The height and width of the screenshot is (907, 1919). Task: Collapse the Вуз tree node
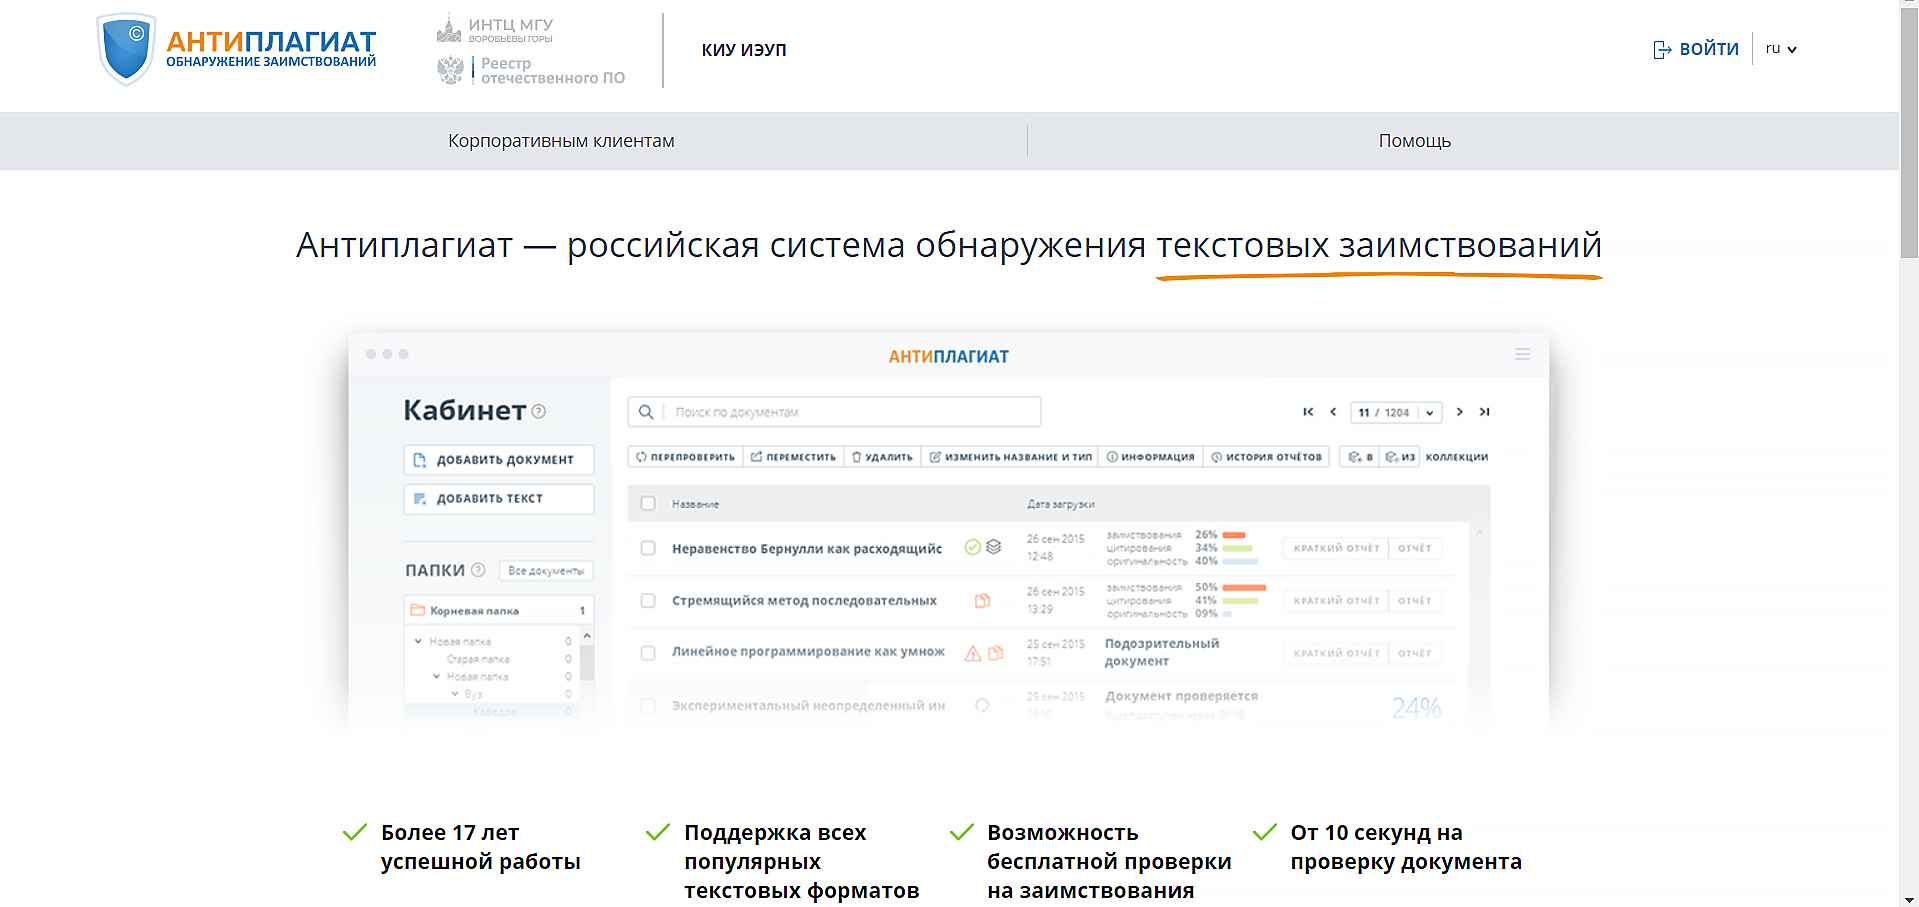[x=454, y=693]
